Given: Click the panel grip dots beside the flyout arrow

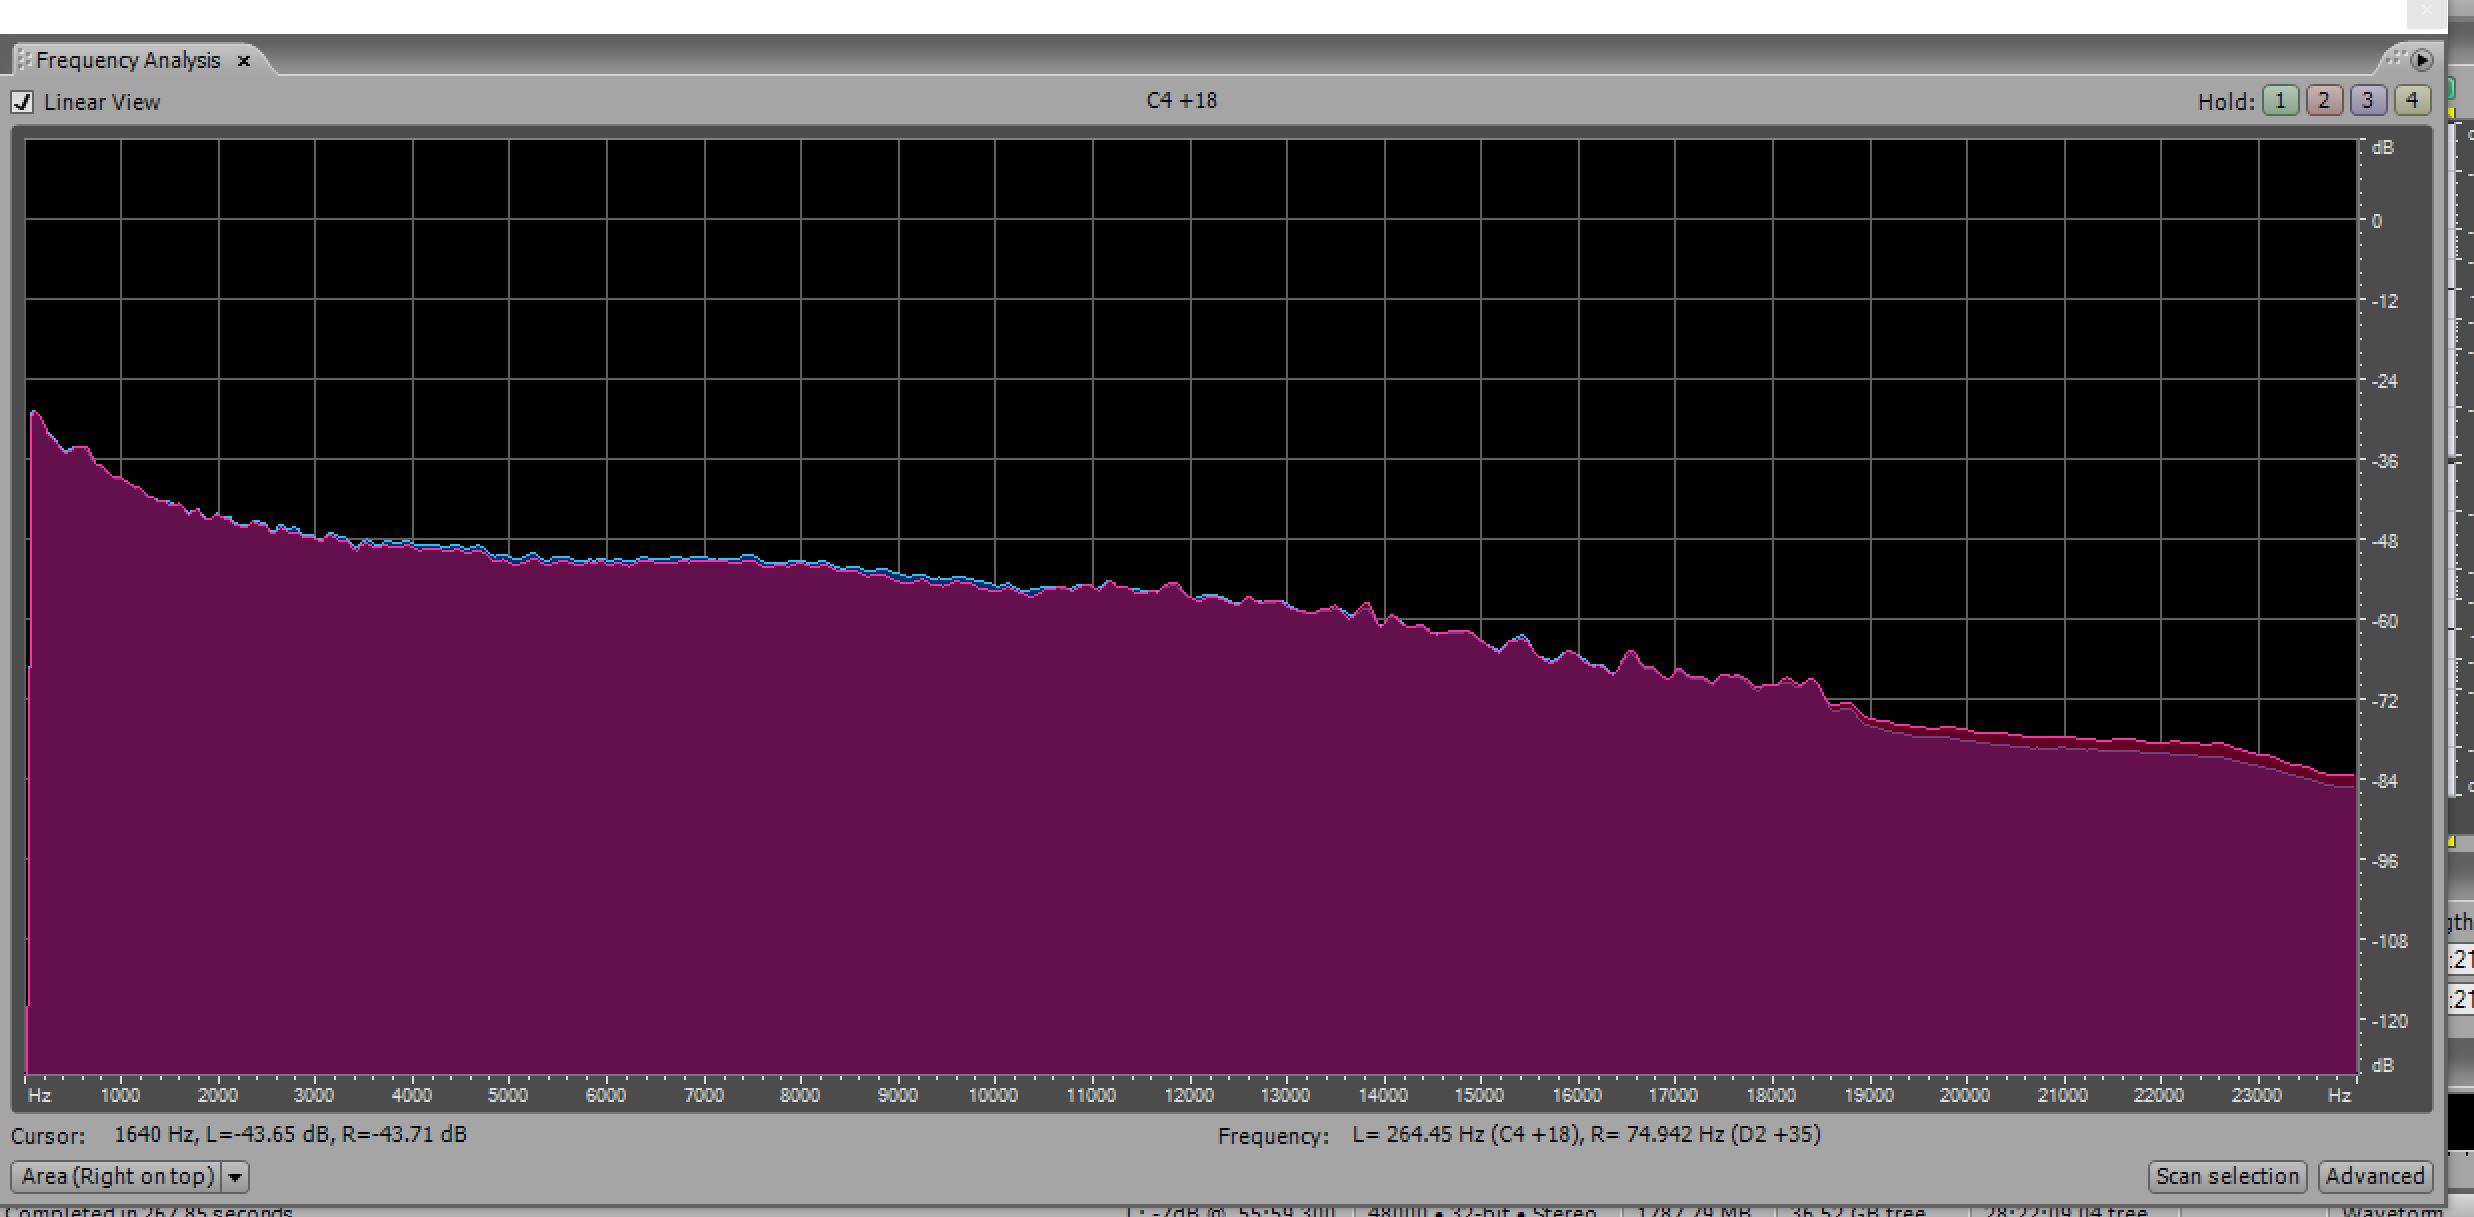Looking at the screenshot, I should point(2394,58).
